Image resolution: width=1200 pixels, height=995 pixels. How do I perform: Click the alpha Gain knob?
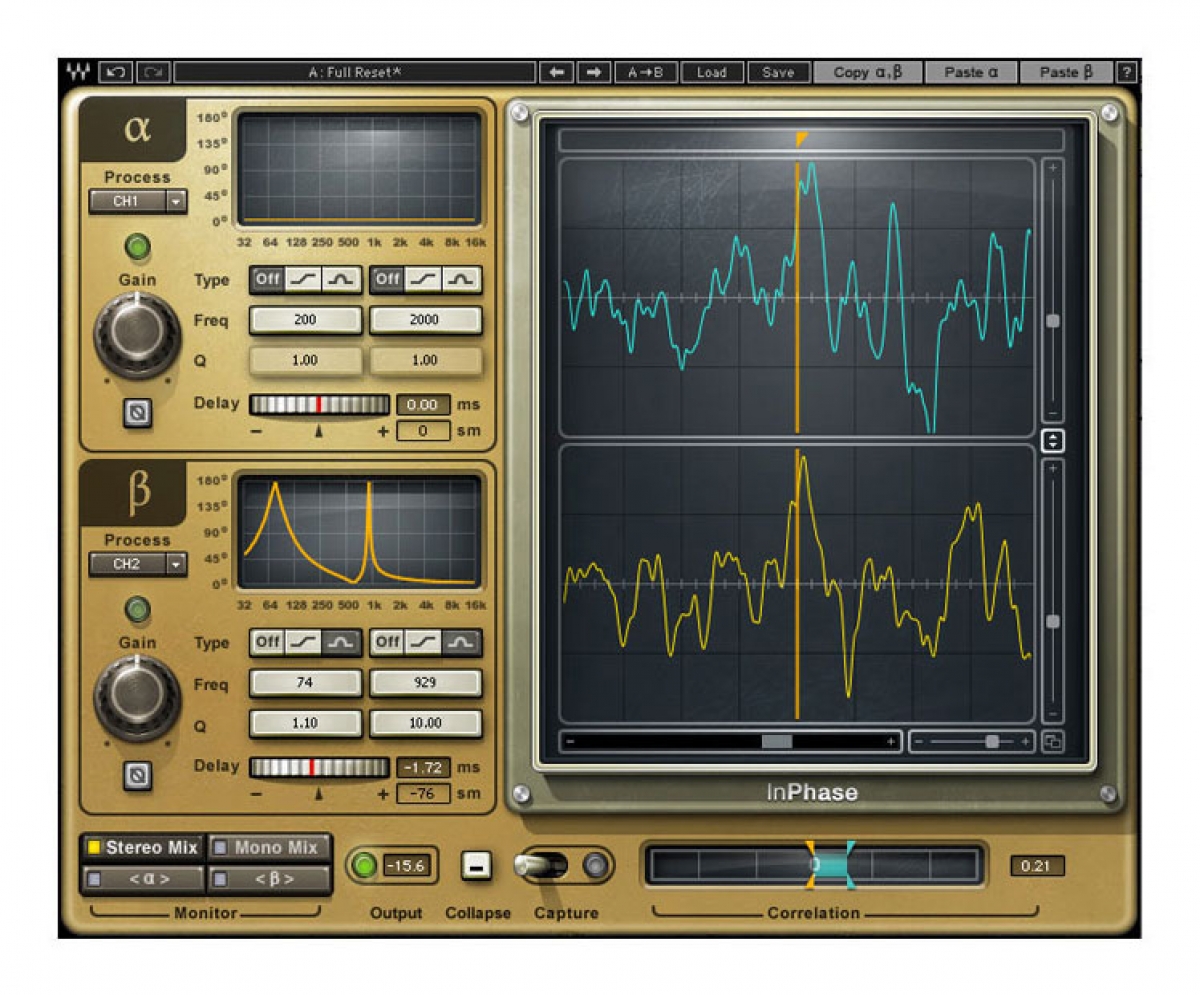coord(137,336)
